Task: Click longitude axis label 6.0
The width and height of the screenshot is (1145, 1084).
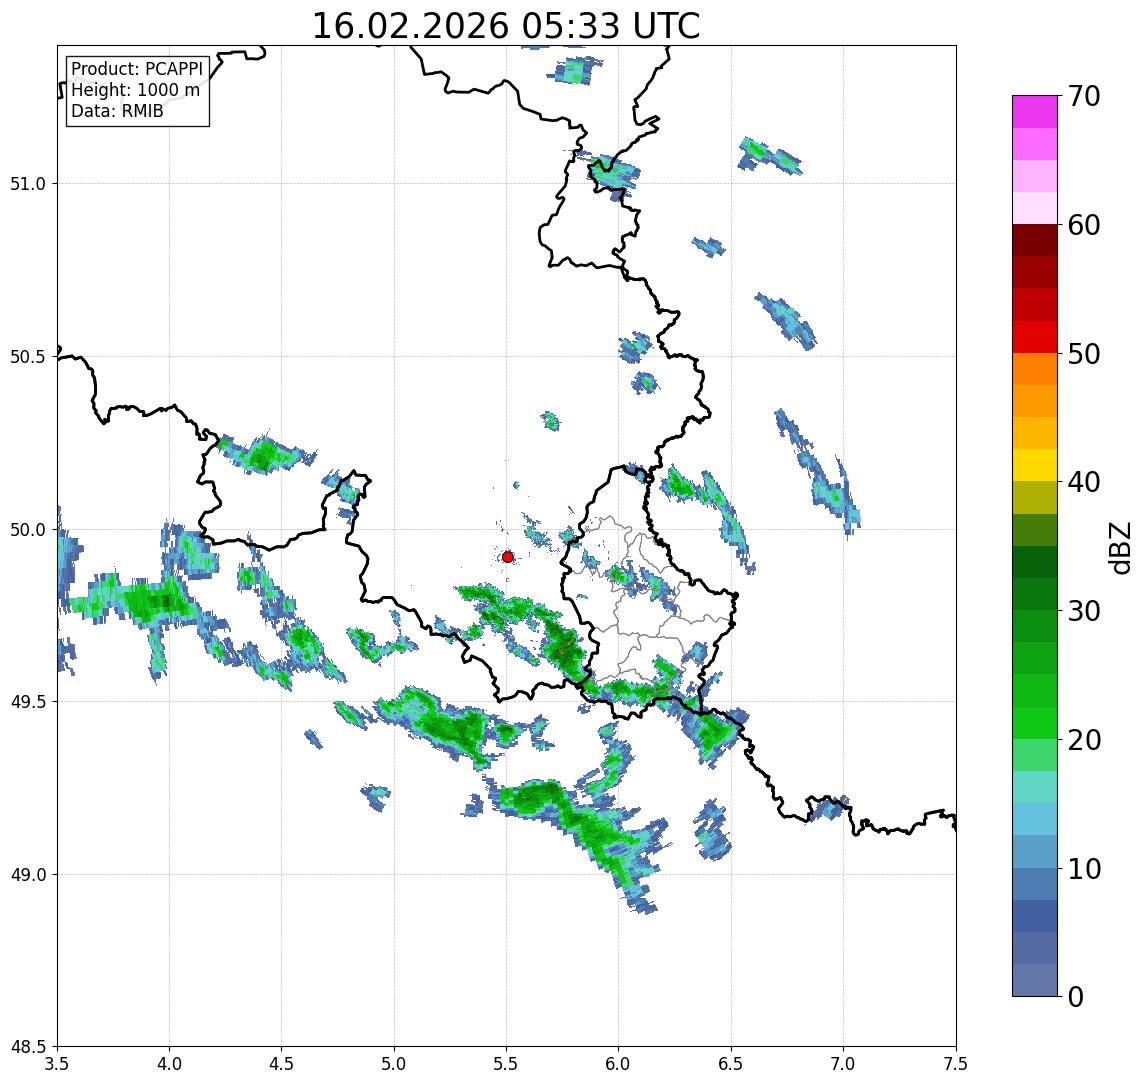Action: pyautogui.click(x=619, y=1064)
